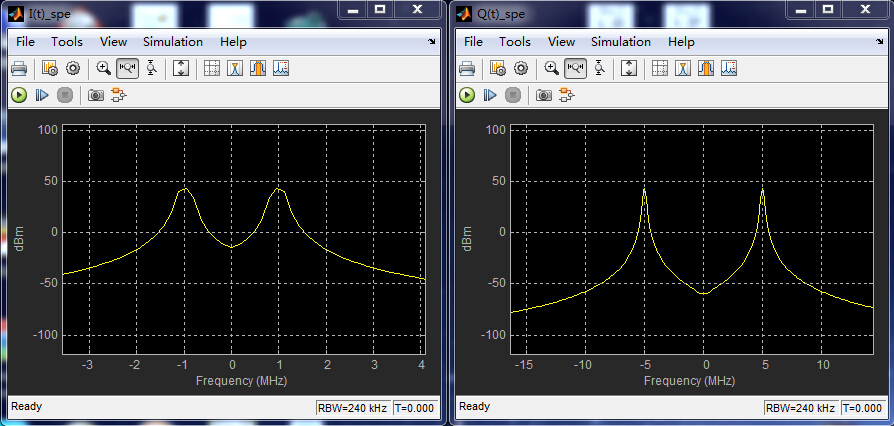The image size is (894, 426).
Task: Select Zoom In tool in I(t)_spe window
Action: tap(104, 68)
